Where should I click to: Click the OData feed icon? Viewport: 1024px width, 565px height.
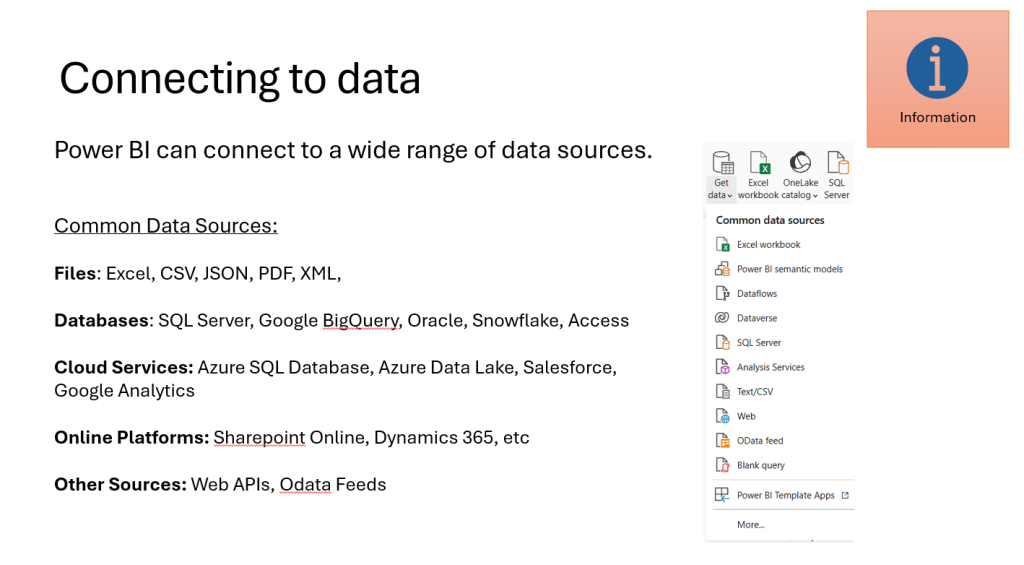722,440
